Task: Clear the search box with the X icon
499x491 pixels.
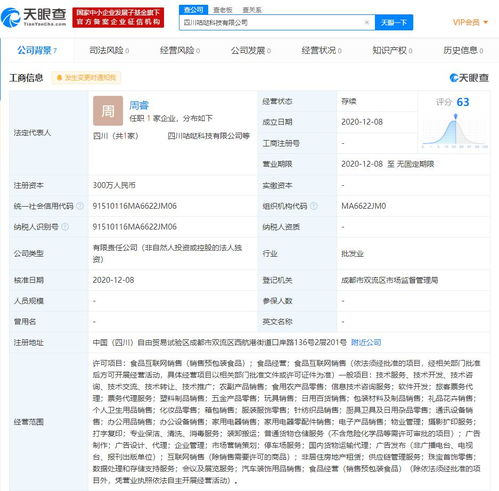Action: (367, 22)
